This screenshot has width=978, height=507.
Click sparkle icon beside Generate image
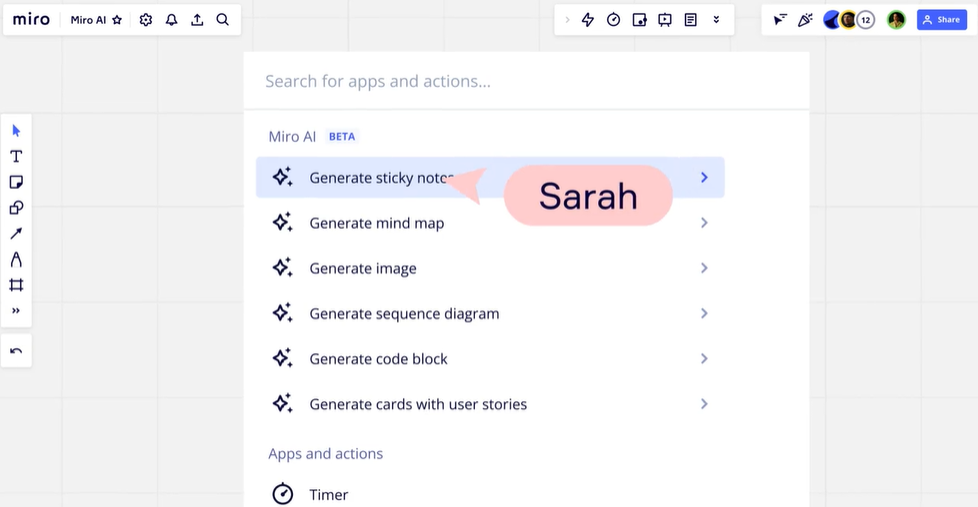pyautogui.click(x=283, y=268)
